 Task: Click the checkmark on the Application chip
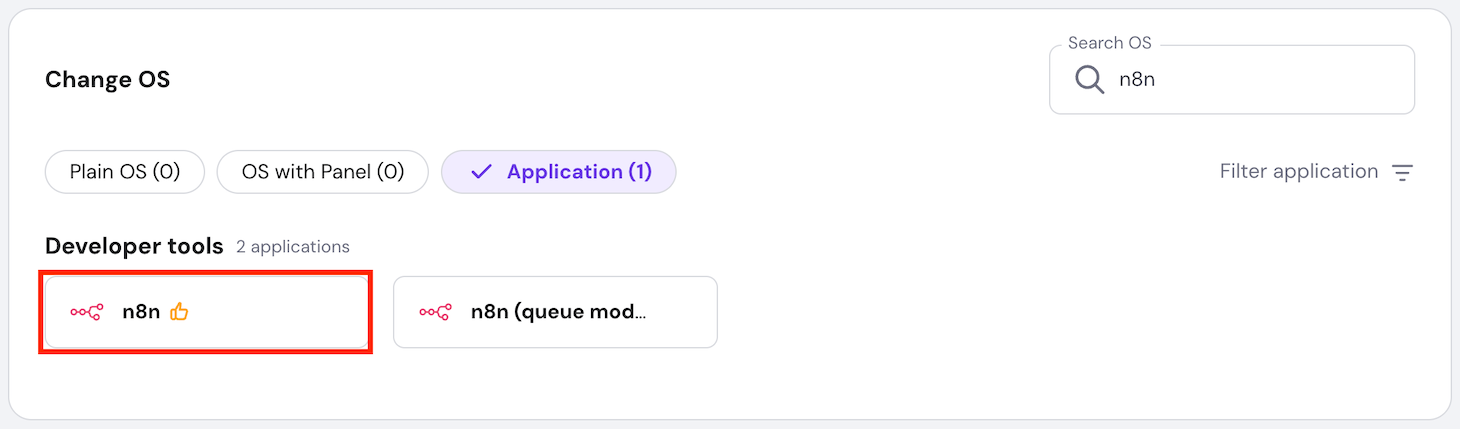pyautogui.click(x=481, y=172)
